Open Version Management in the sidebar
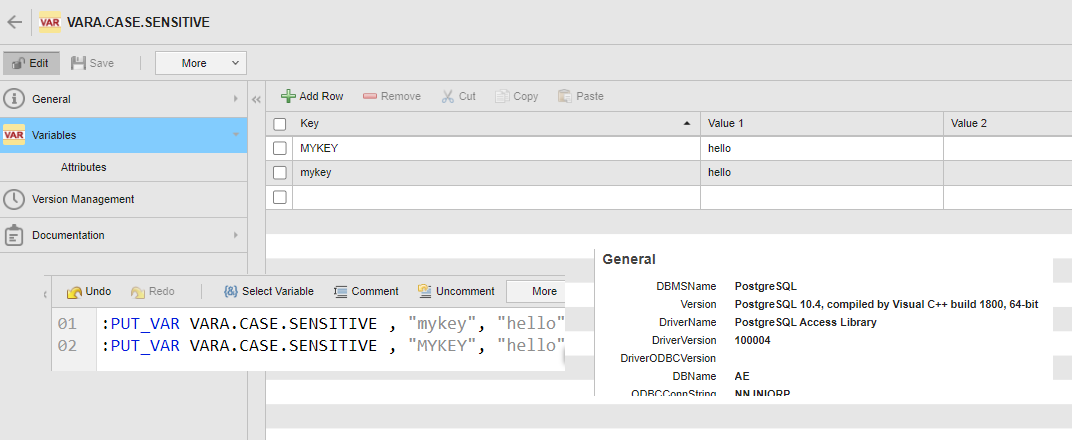1072x440 pixels. pyautogui.click(x=123, y=200)
